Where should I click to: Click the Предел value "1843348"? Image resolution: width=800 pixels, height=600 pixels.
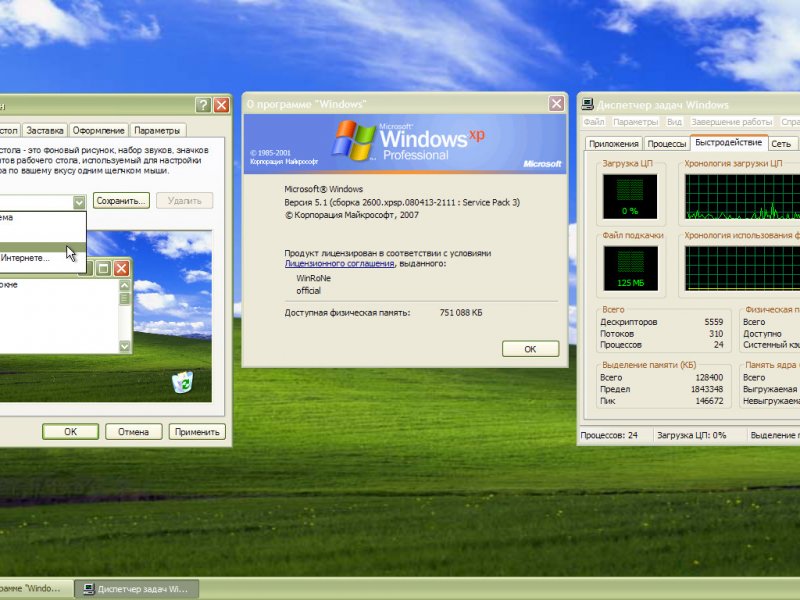click(x=707, y=389)
